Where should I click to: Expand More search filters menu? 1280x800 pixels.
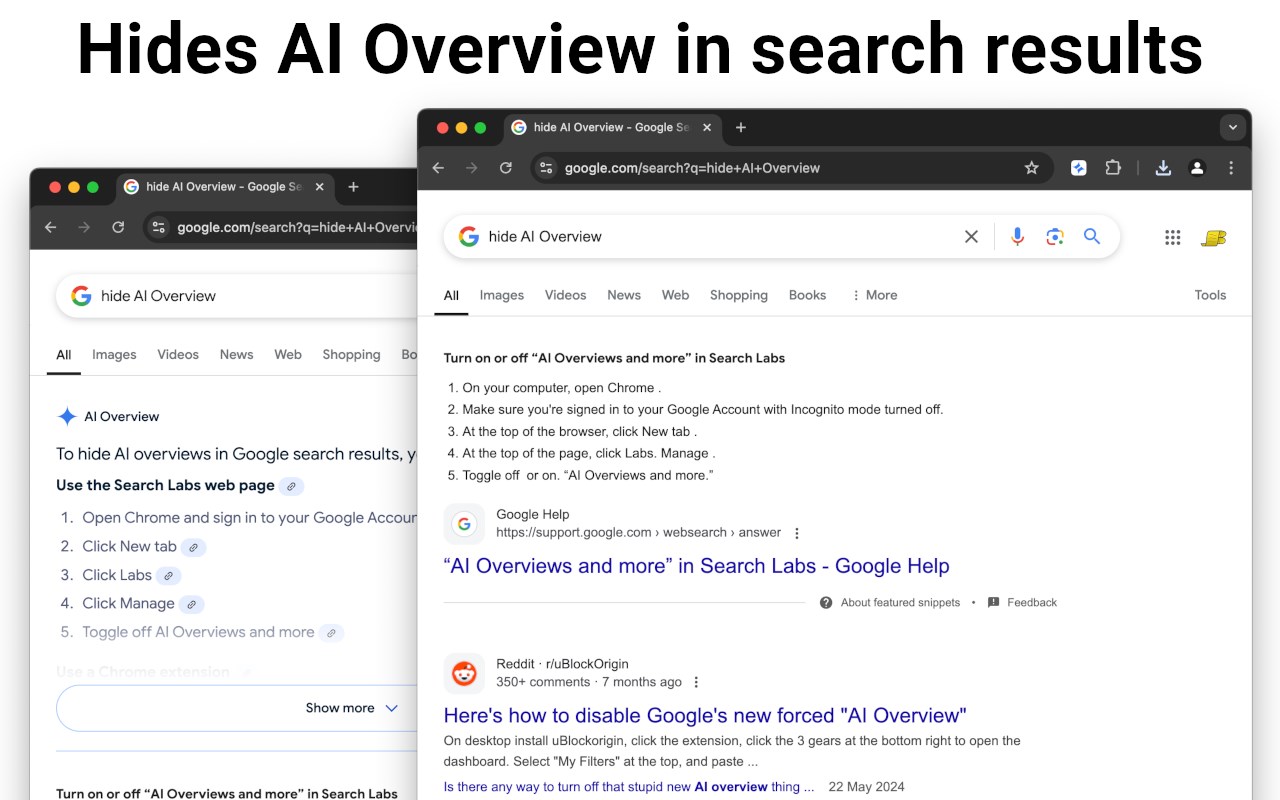click(x=874, y=295)
